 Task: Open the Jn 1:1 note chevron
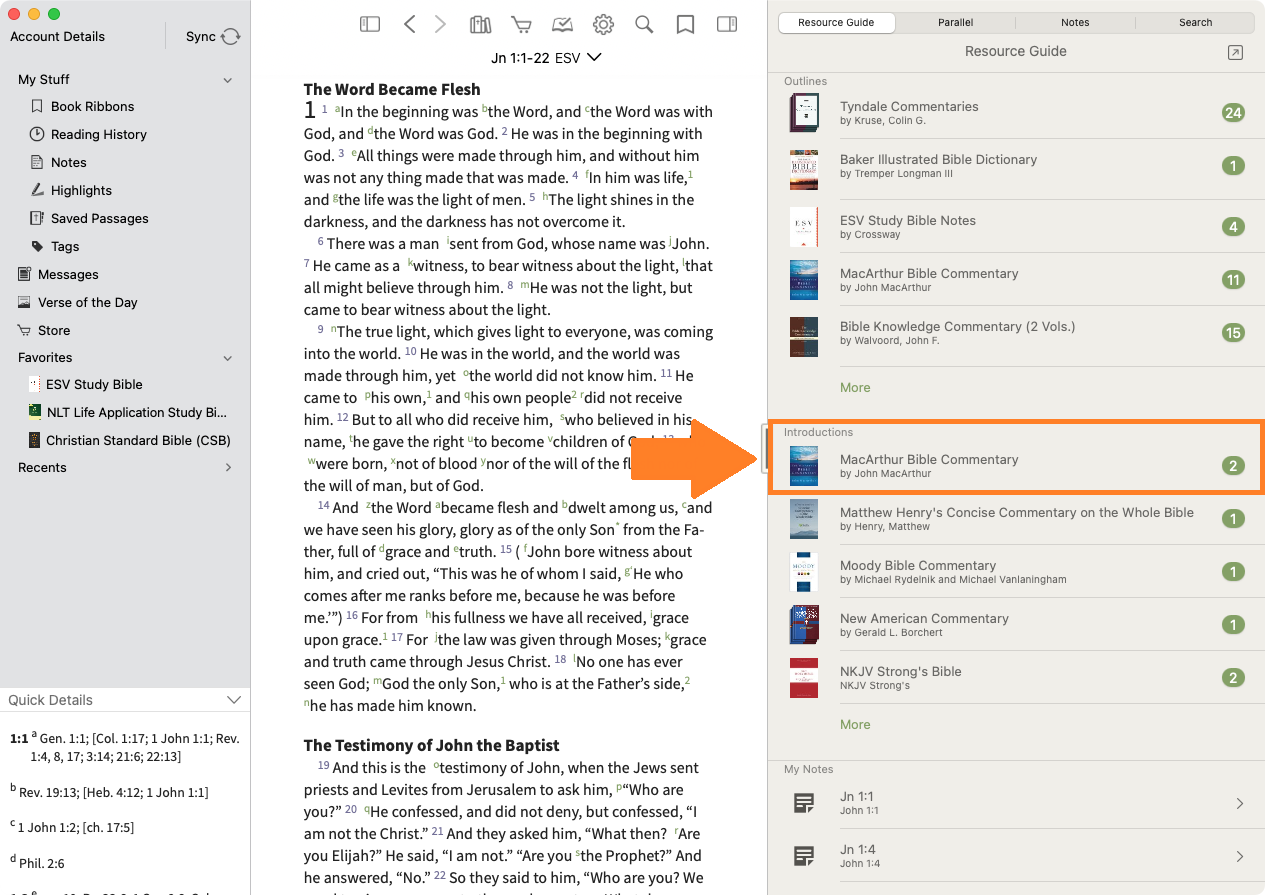point(1240,803)
